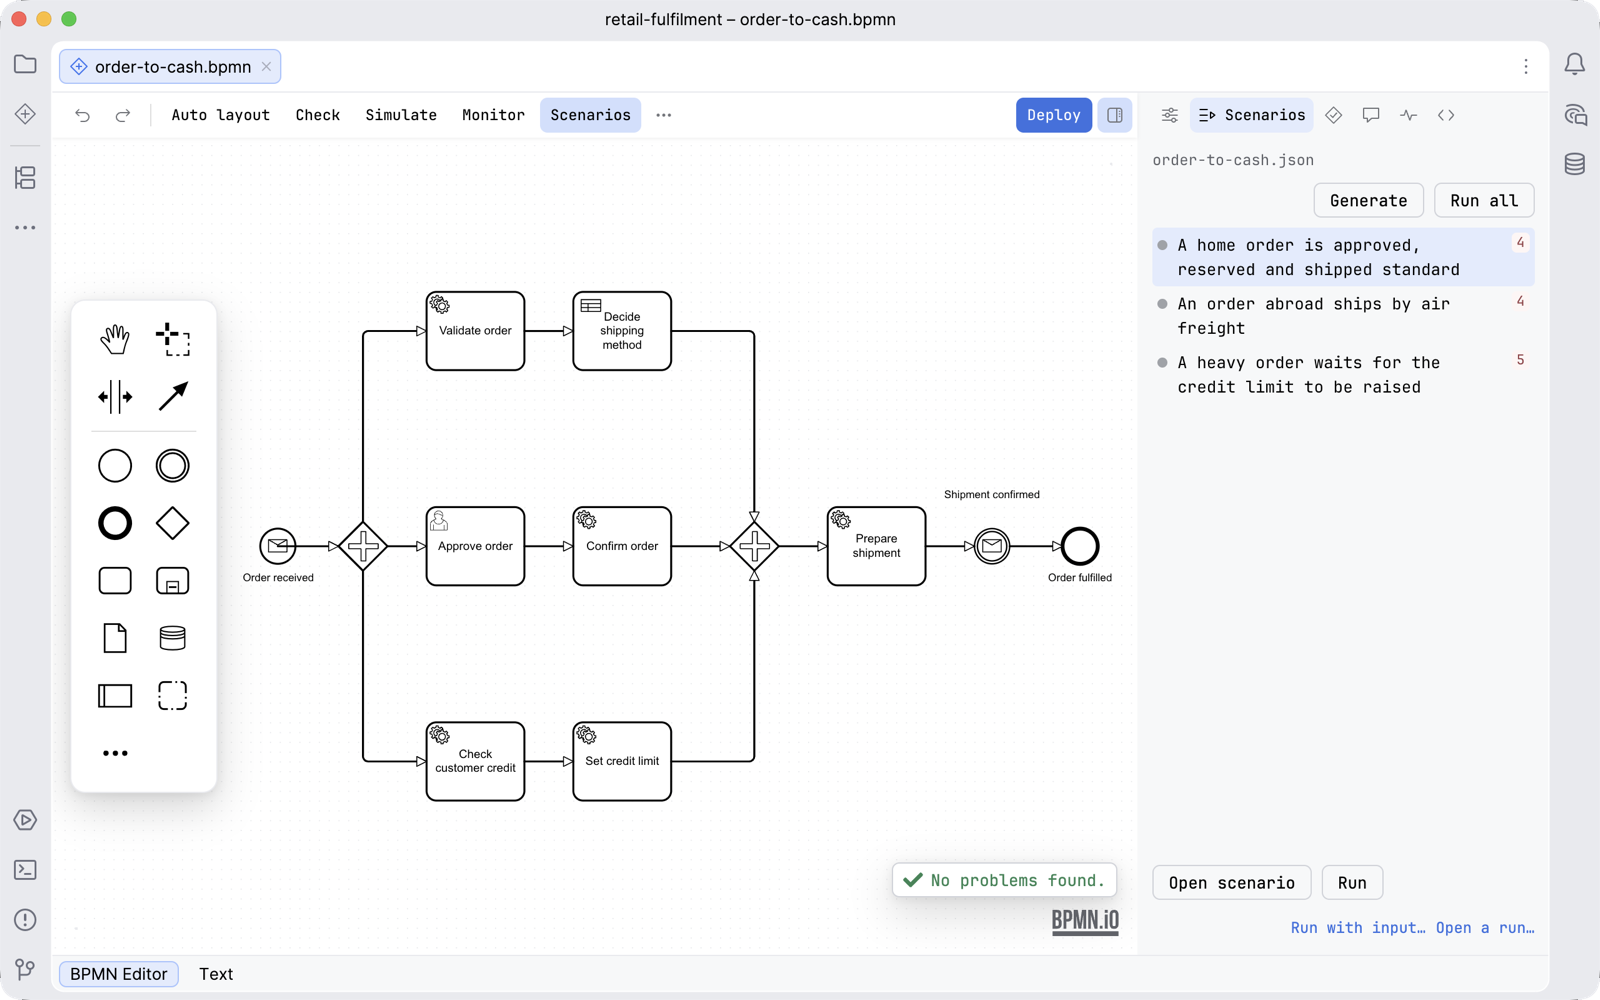Switch to the Text editor tab
The width and height of the screenshot is (1600, 1000).
coord(216,974)
